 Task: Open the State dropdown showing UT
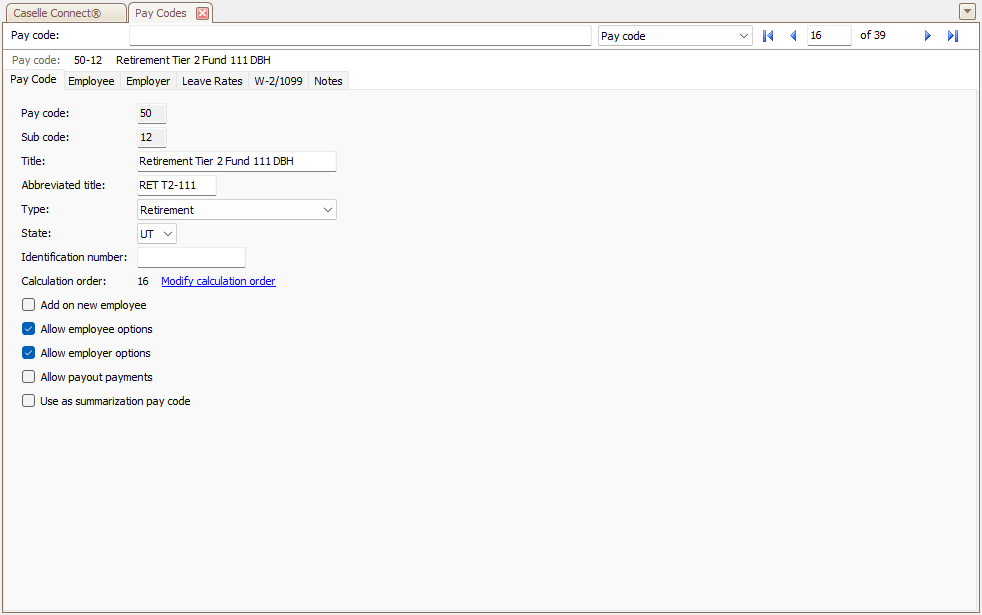click(x=167, y=234)
